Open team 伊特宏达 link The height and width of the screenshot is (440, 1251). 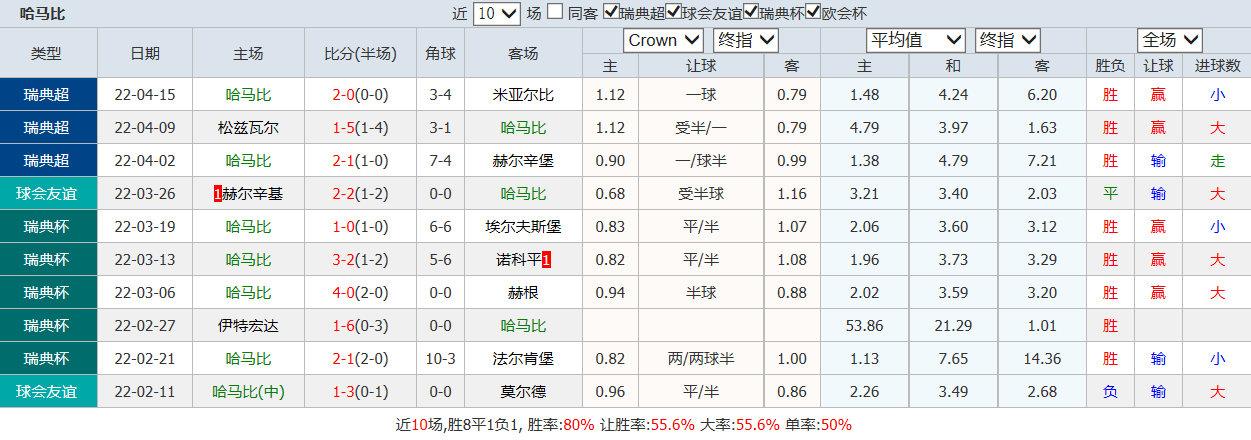coord(248,326)
